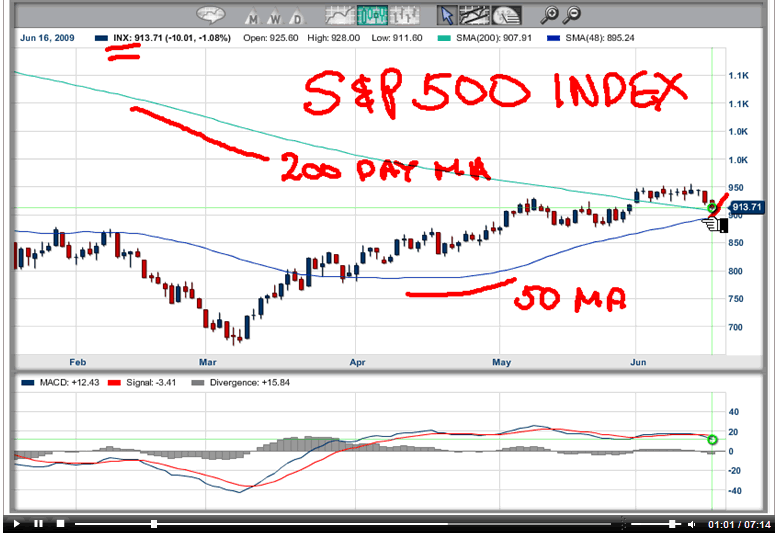Screen dimensions: 779x537
Task: Click the High: 928.00 value
Action: pos(333,38)
